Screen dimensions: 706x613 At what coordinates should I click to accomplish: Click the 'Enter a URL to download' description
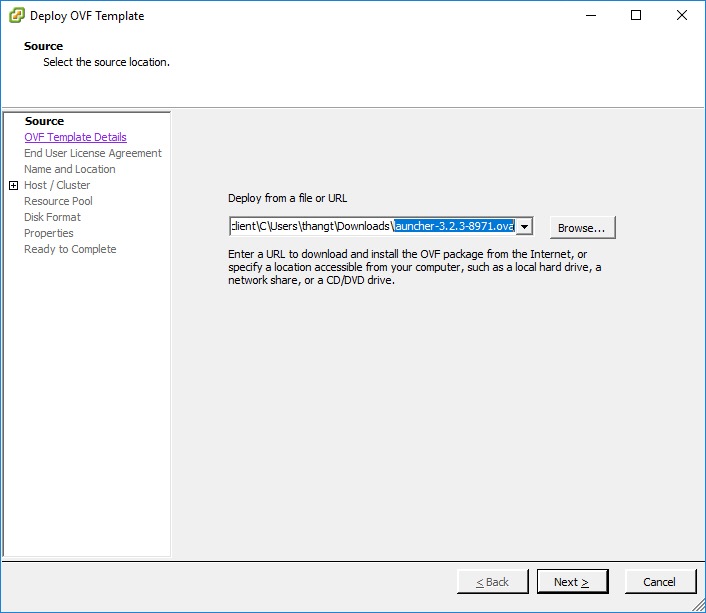click(x=415, y=267)
